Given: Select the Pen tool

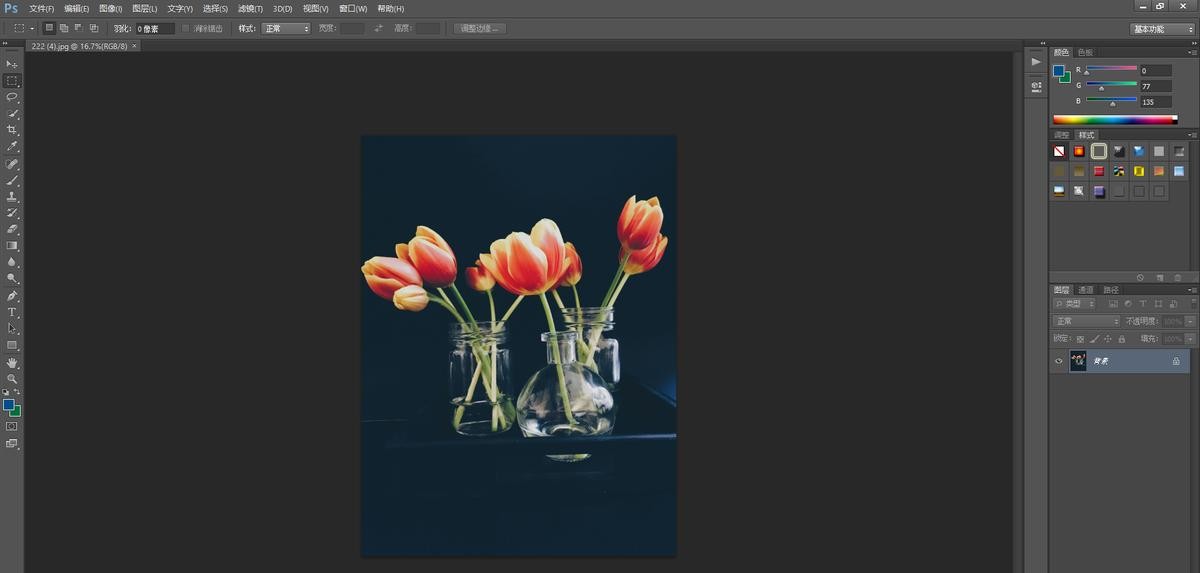Looking at the screenshot, I should [x=12, y=296].
